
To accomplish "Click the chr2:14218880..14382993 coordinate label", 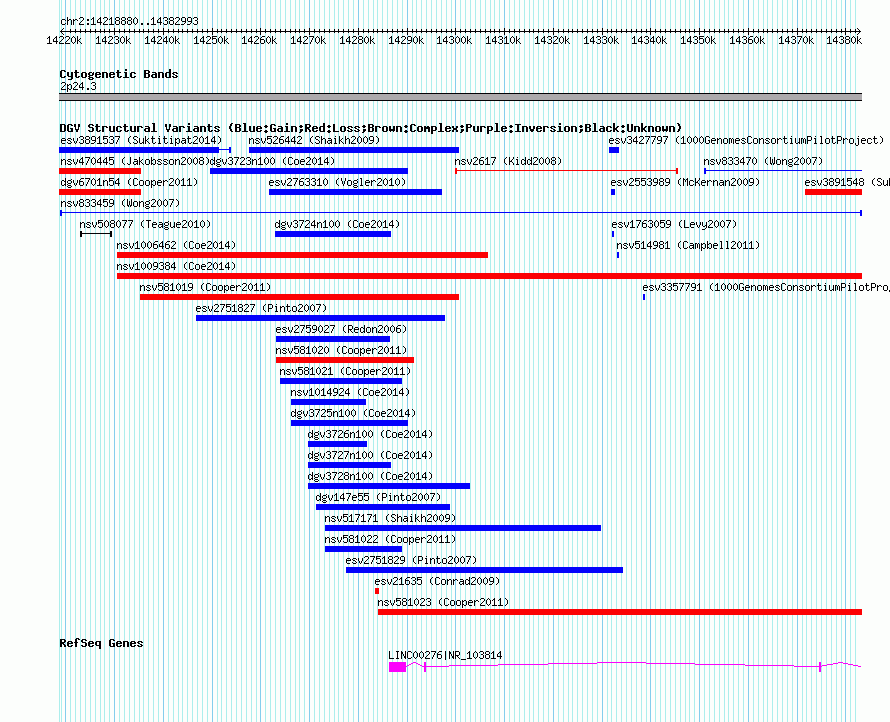I will tap(129, 21).
